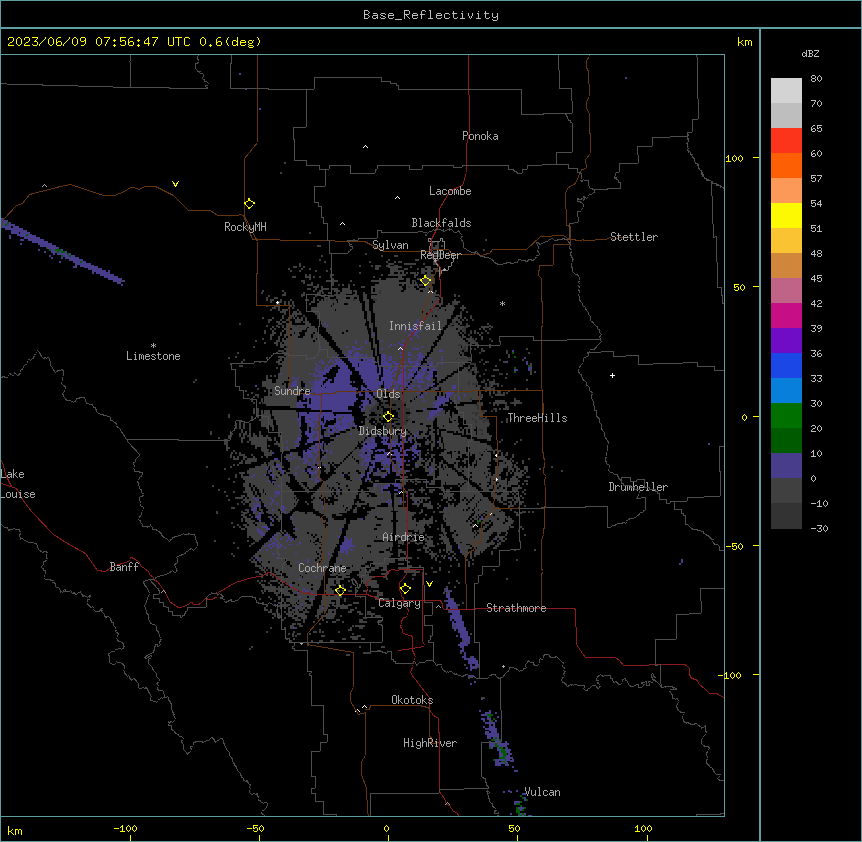The height and width of the screenshot is (842, 862).
Task: Click the Banff label
Action: [124, 567]
